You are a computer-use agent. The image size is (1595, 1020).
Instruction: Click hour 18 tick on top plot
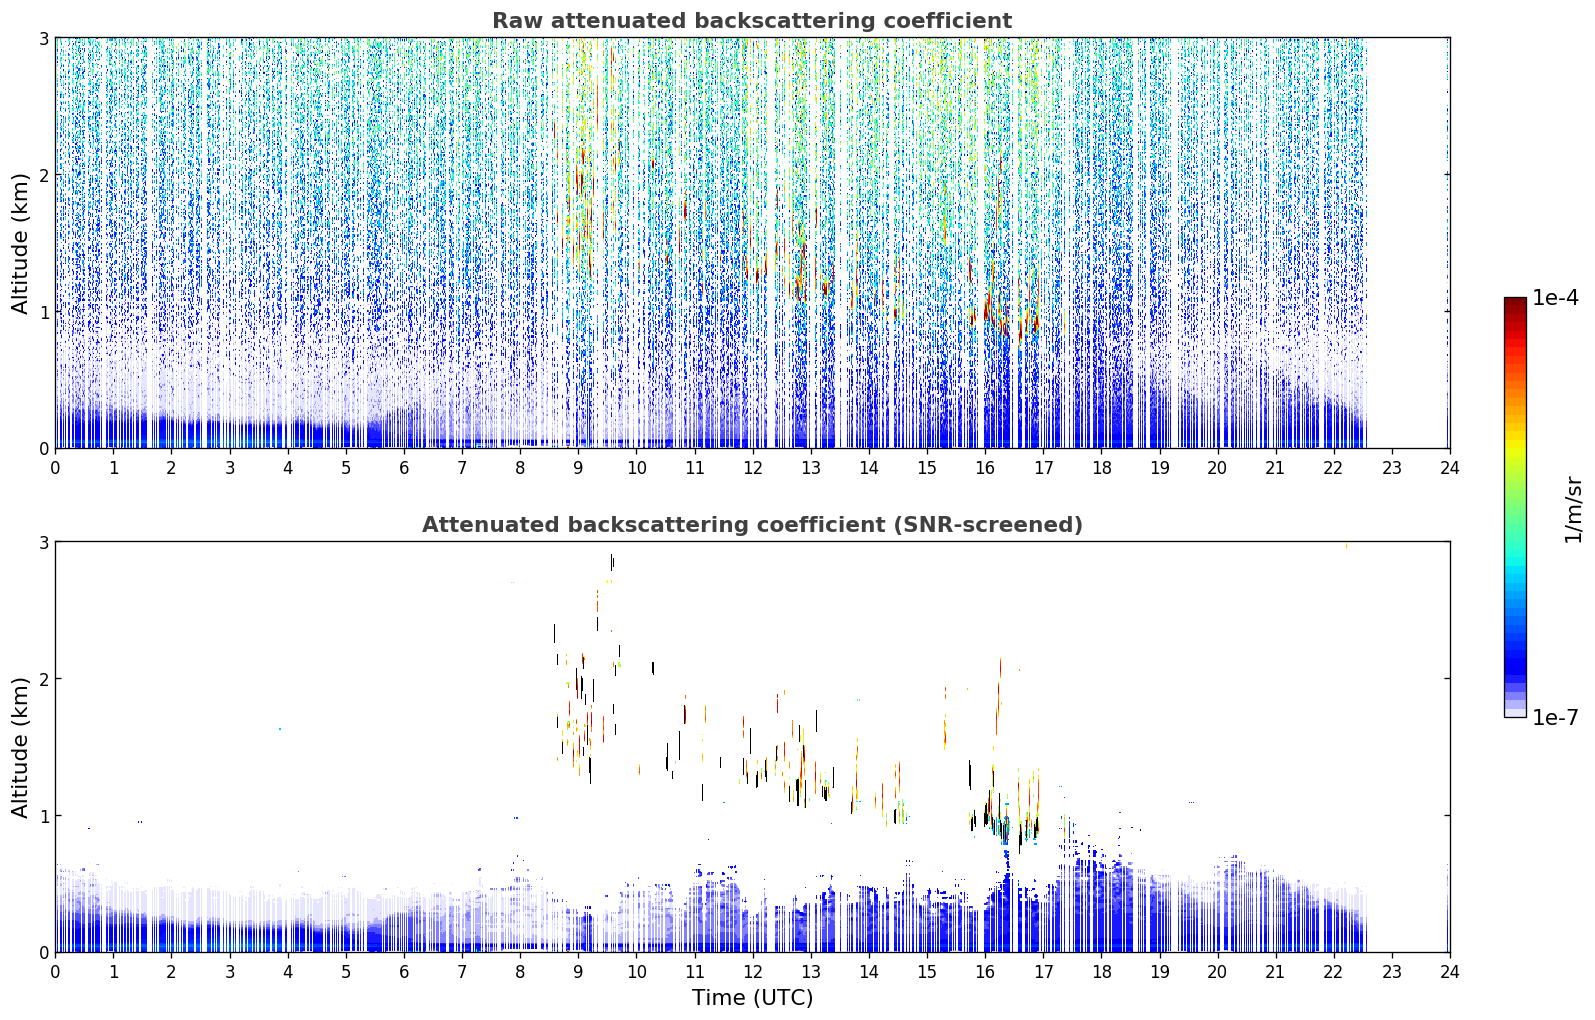click(x=1101, y=467)
